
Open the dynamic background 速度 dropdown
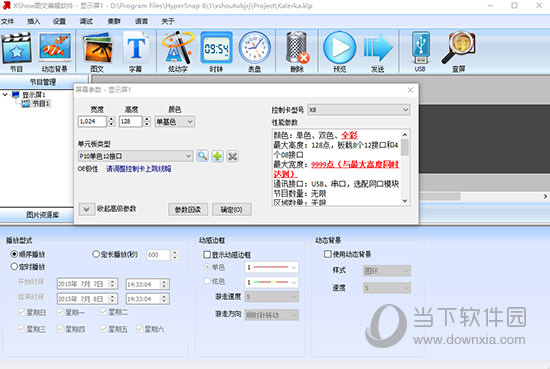coord(387,288)
